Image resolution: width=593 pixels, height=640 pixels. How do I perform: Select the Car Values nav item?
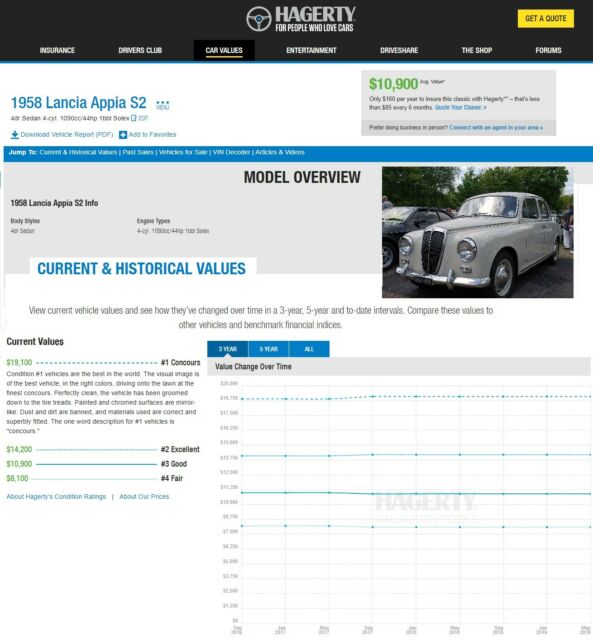(x=224, y=50)
